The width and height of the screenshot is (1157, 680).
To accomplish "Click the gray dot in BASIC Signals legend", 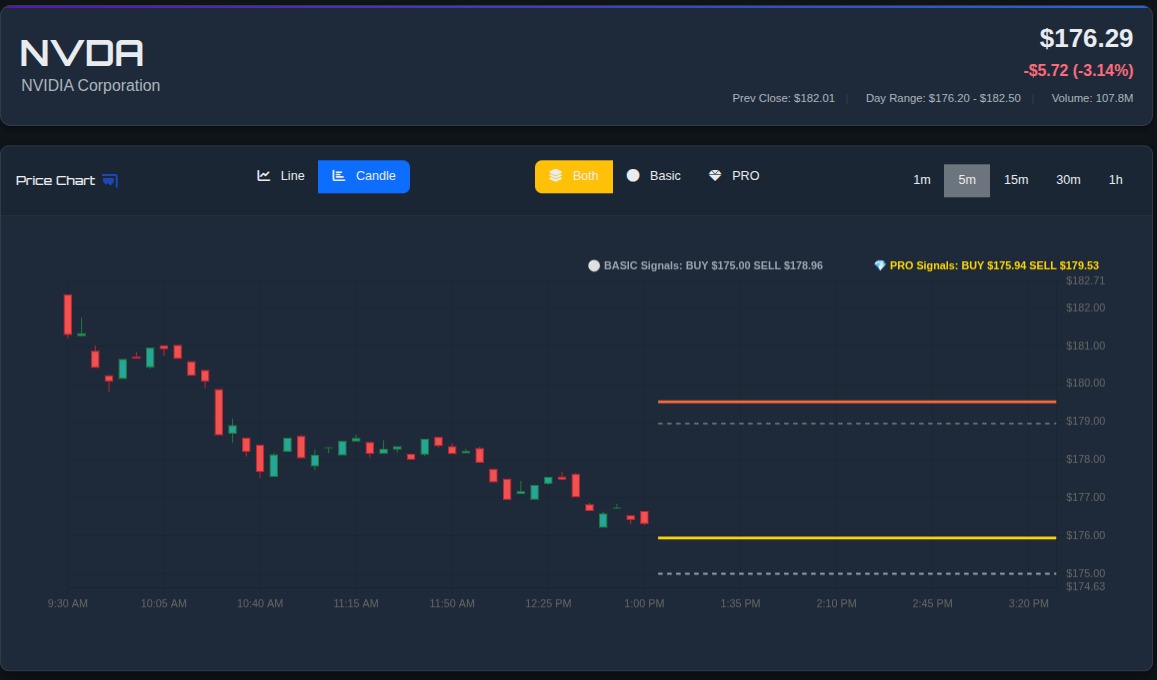I will pyautogui.click(x=594, y=266).
